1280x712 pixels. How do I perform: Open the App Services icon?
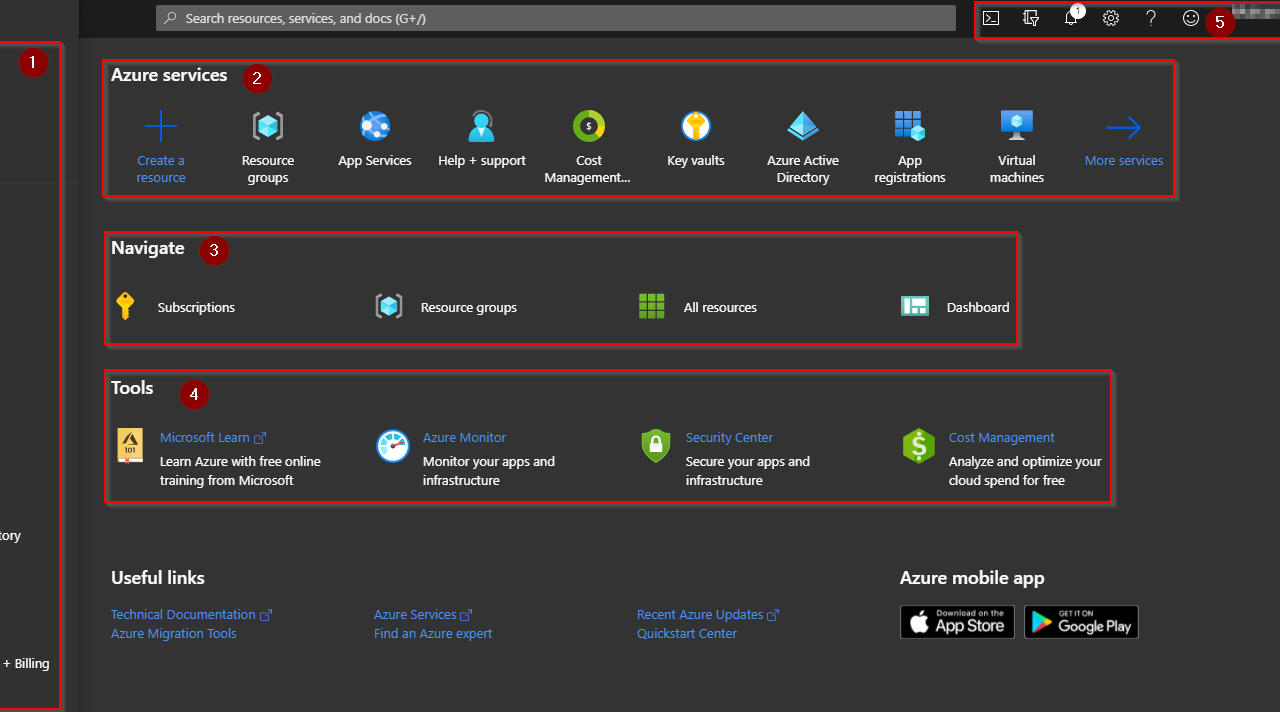pos(375,127)
